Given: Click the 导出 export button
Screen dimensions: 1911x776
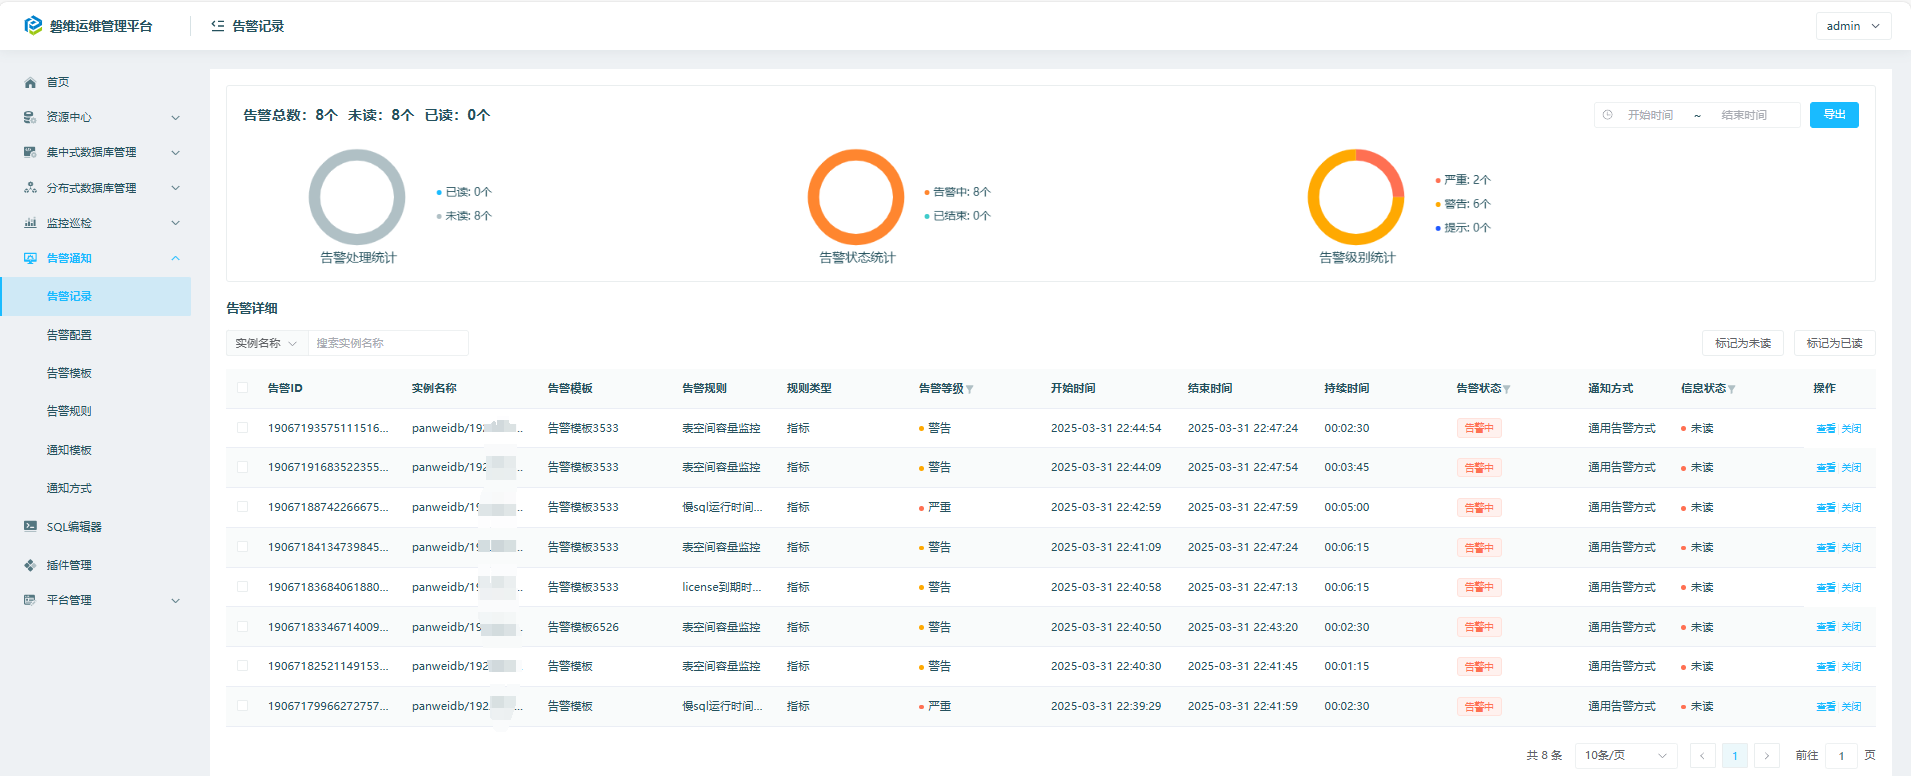Looking at the screenshot, I should [1834, 115].
